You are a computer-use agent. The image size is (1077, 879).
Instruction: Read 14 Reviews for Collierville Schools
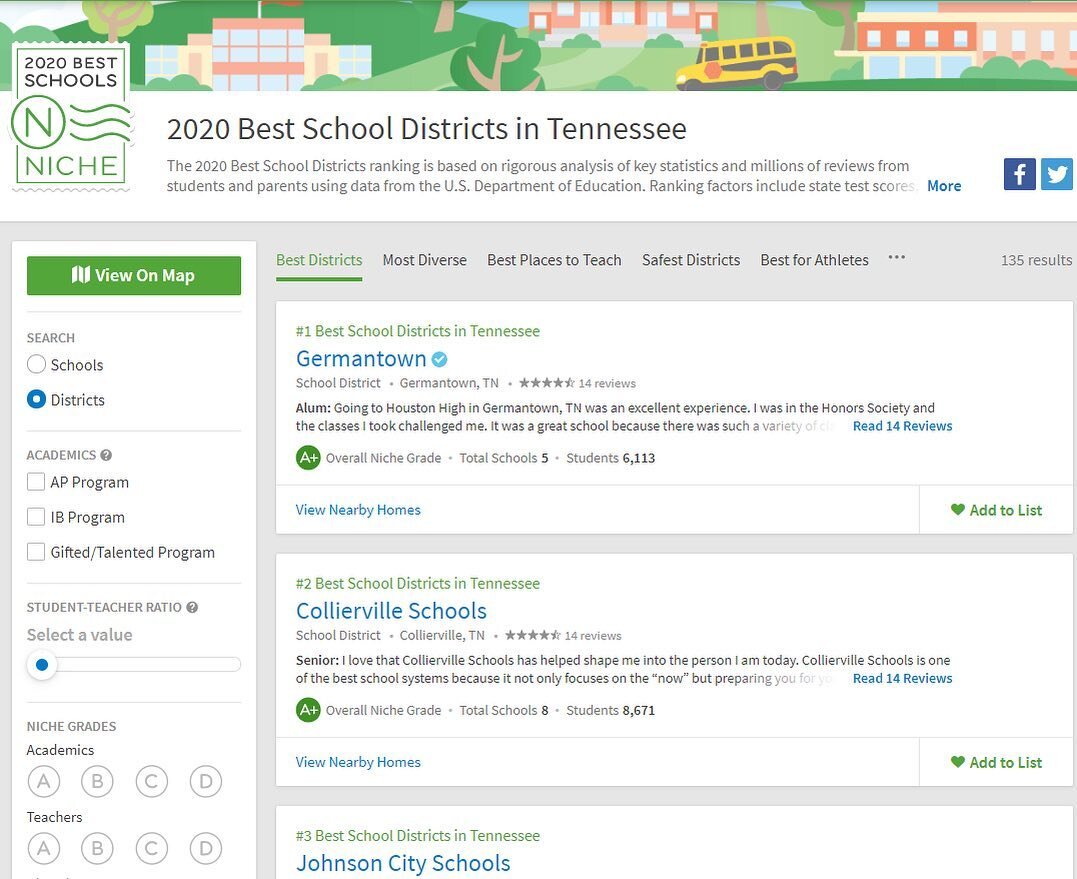click(x=903, y=678)
